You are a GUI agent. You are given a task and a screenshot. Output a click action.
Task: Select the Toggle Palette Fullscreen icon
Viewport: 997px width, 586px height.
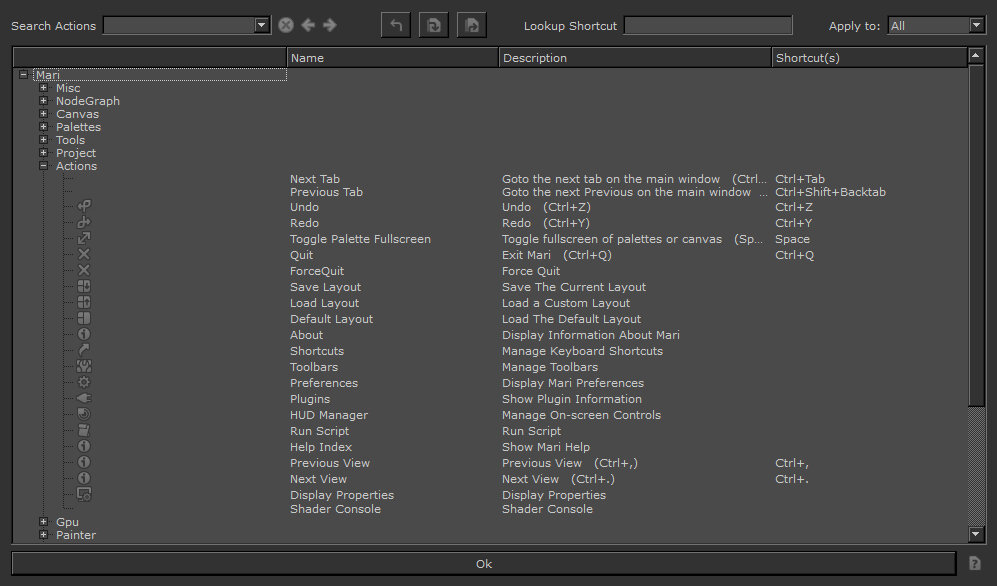coord(84,239)
